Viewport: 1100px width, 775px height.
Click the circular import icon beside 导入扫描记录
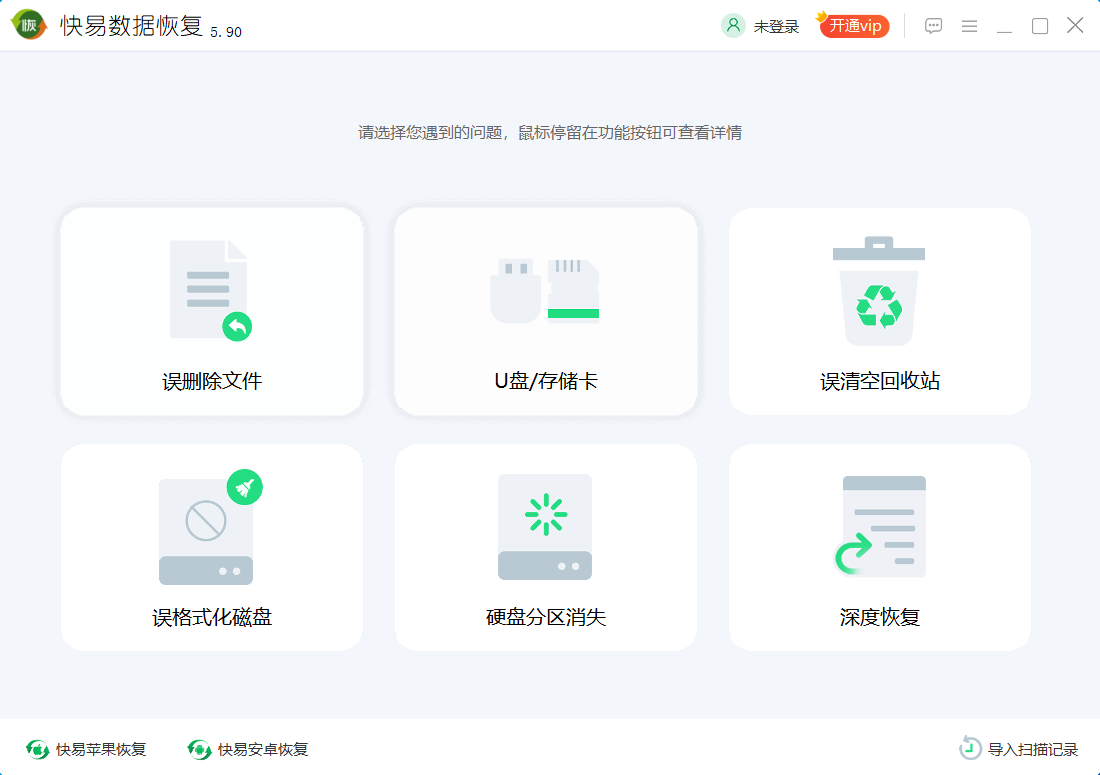click(x=968, y=746)
